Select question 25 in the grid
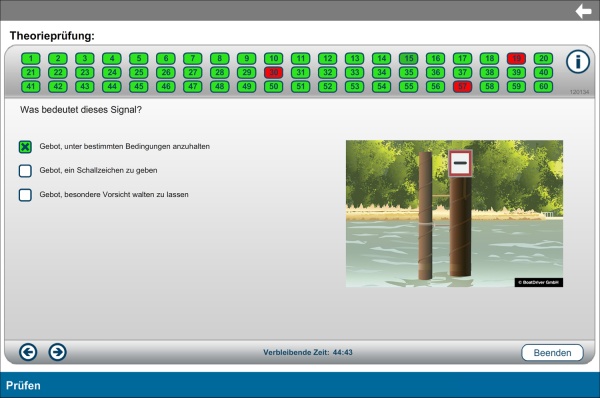 point(139,72)
